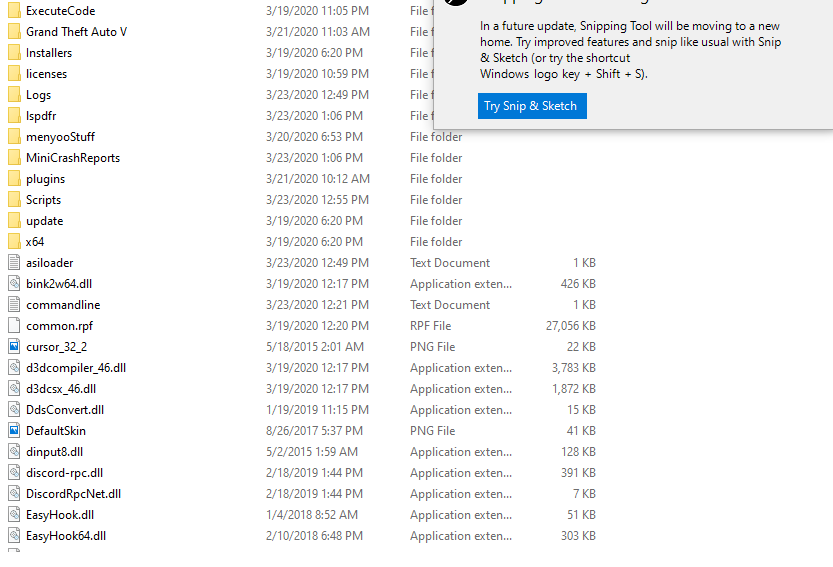
Task: Select the Scripts folder icon
Action: point(13,200)
